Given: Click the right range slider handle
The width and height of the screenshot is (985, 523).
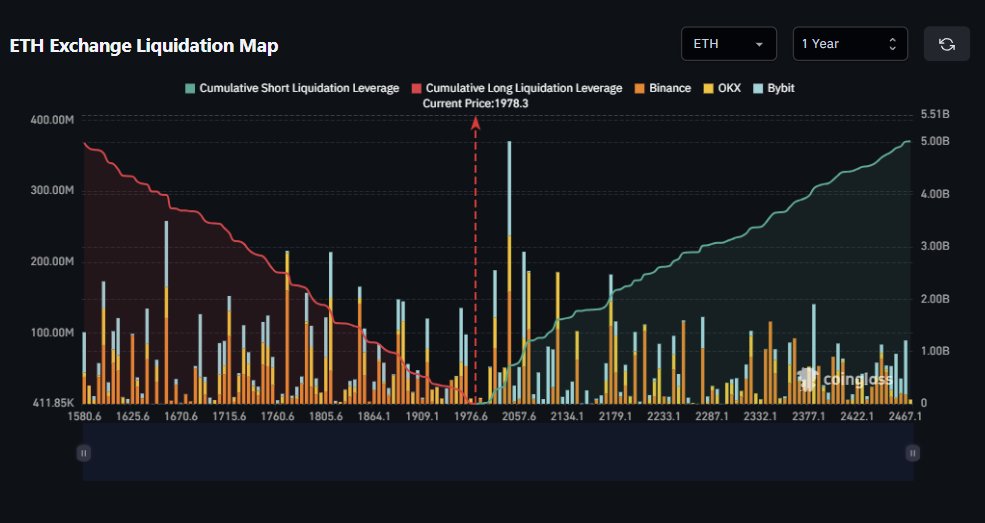Looking at the screenshot, I should (912, 453).
